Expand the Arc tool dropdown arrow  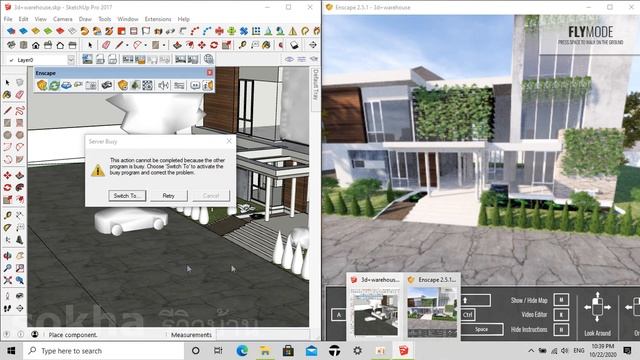click(x=146, y=45)
